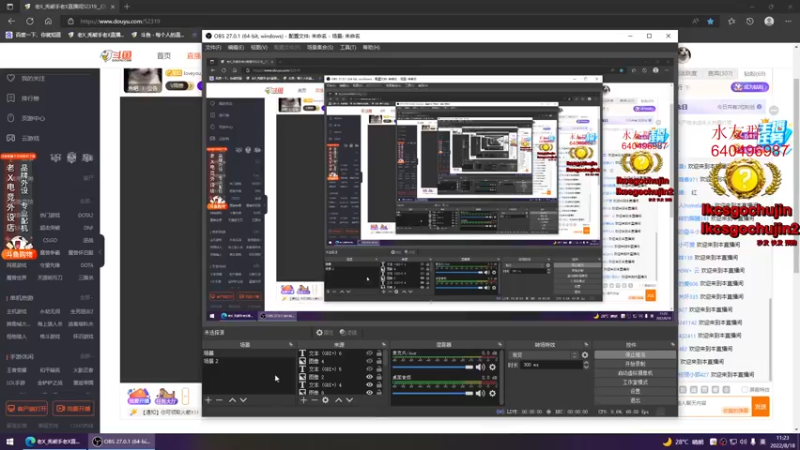
Task: Go back in the browser
Action: 11,21
